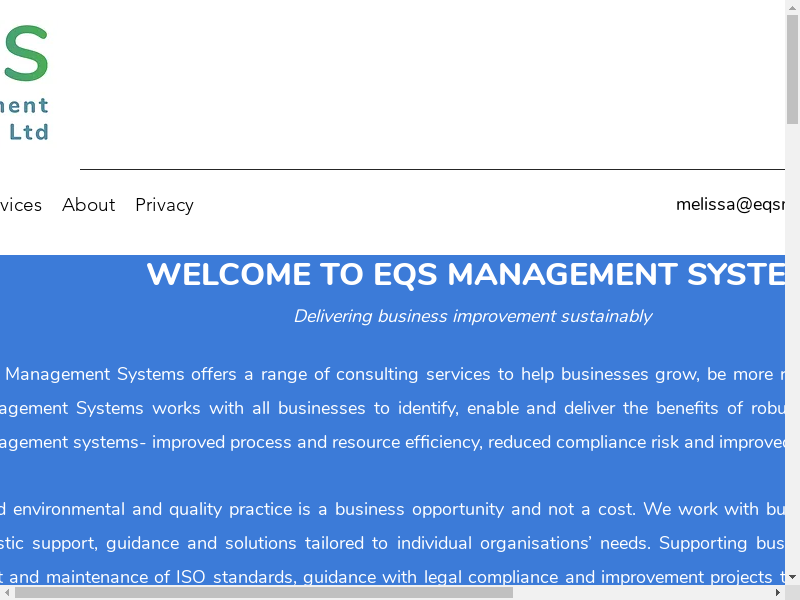This screenshot has width=800, height=600.
Task: Go to the Privacy page
Action: click(164, 205)
